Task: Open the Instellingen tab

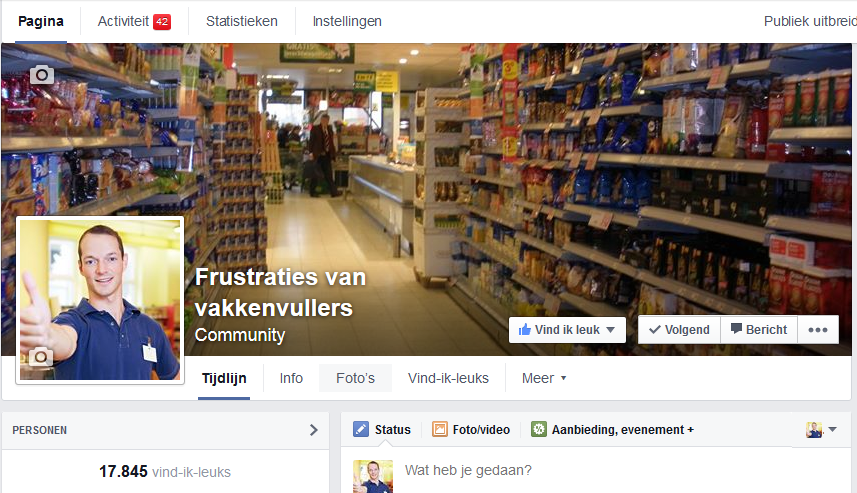Action: pyautogui.click(x=347, y=21)
